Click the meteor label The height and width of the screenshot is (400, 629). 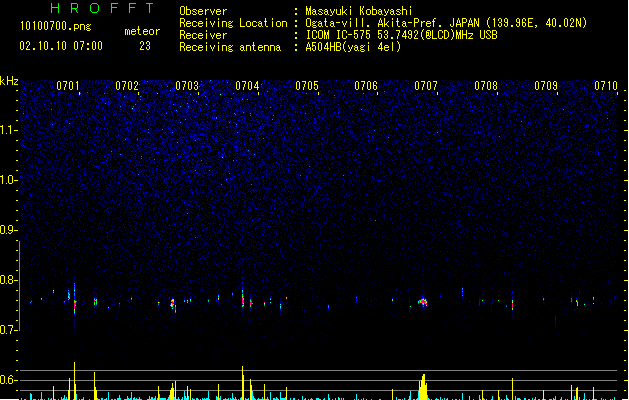[142, 31]
